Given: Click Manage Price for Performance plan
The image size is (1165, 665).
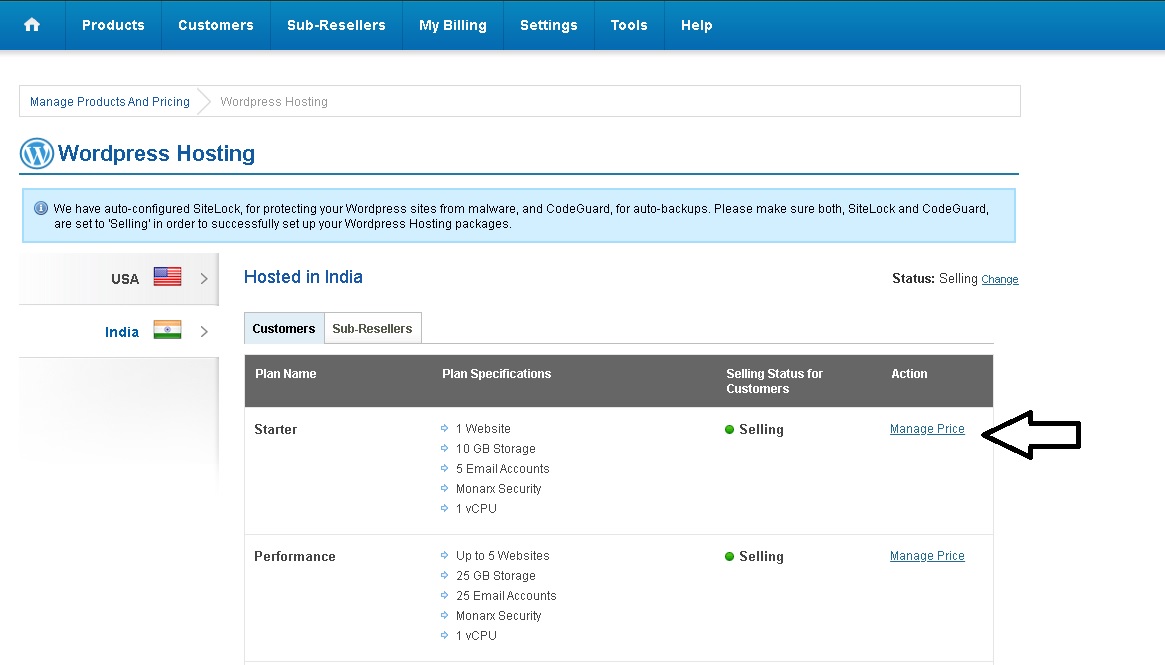Looking at the screenshot, I should point(927,556).
